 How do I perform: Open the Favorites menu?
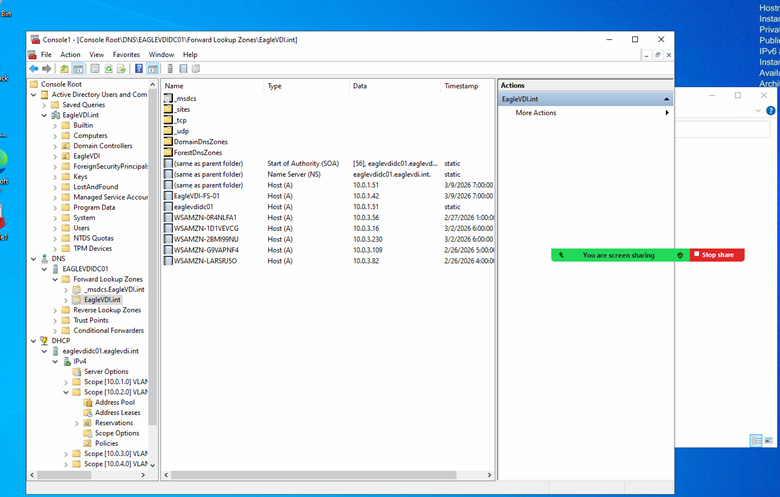(126, 55)
